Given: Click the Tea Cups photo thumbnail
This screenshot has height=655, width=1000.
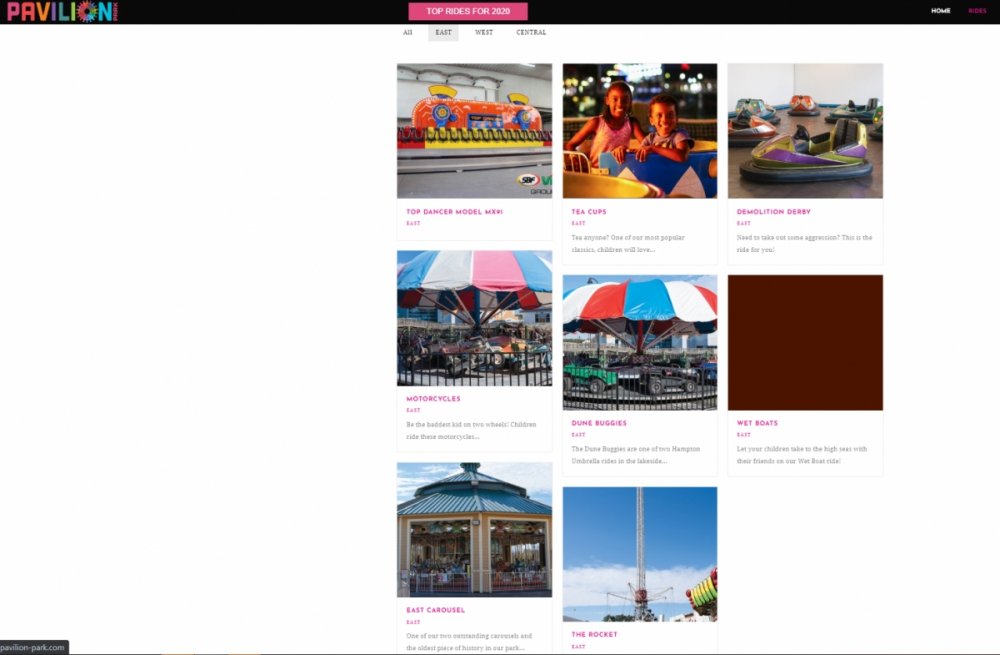Looking at the screenshot, I should 640,130.
